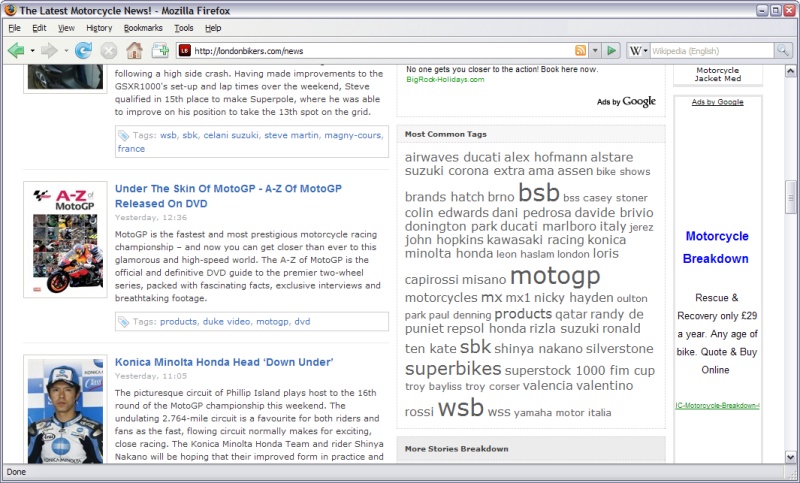Click the BigRock-Holidays.com ad link
This screenshot has width=800, height=483.
tap(445, 79)
